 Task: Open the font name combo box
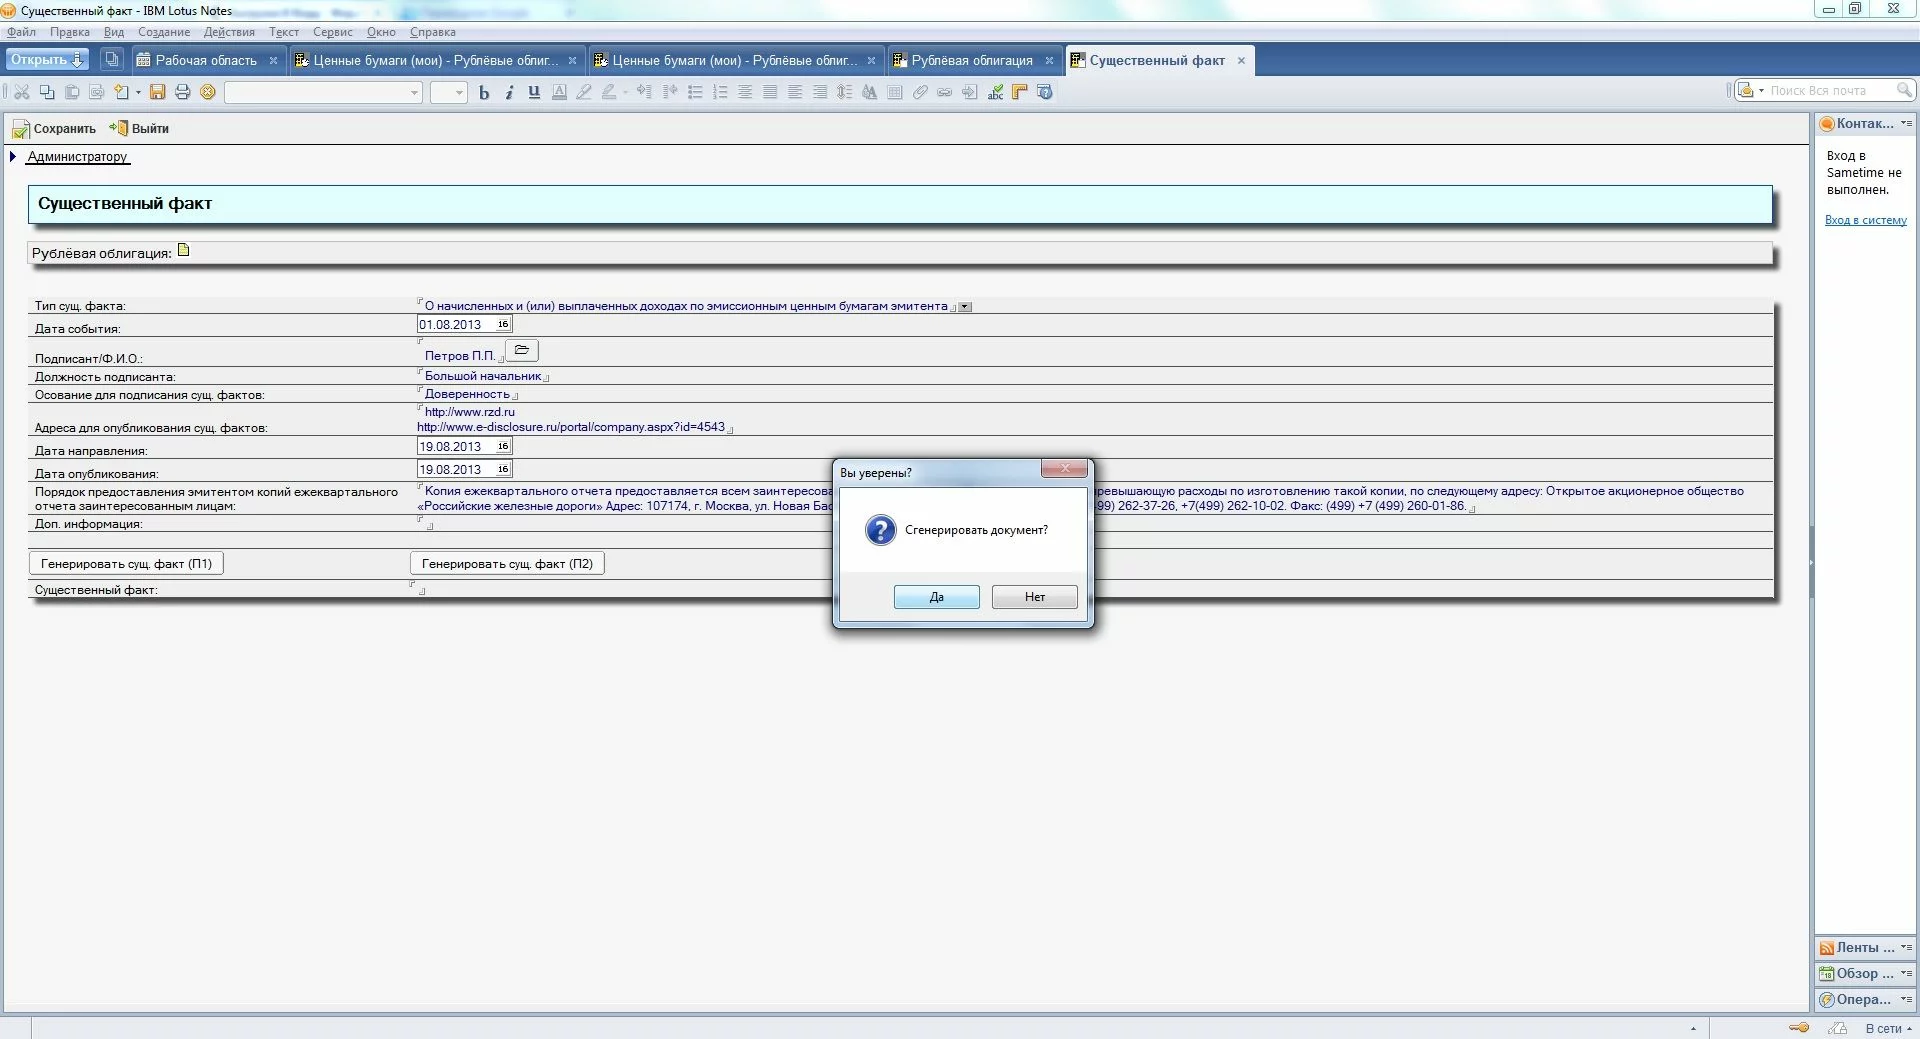click(x=323, y=92)
